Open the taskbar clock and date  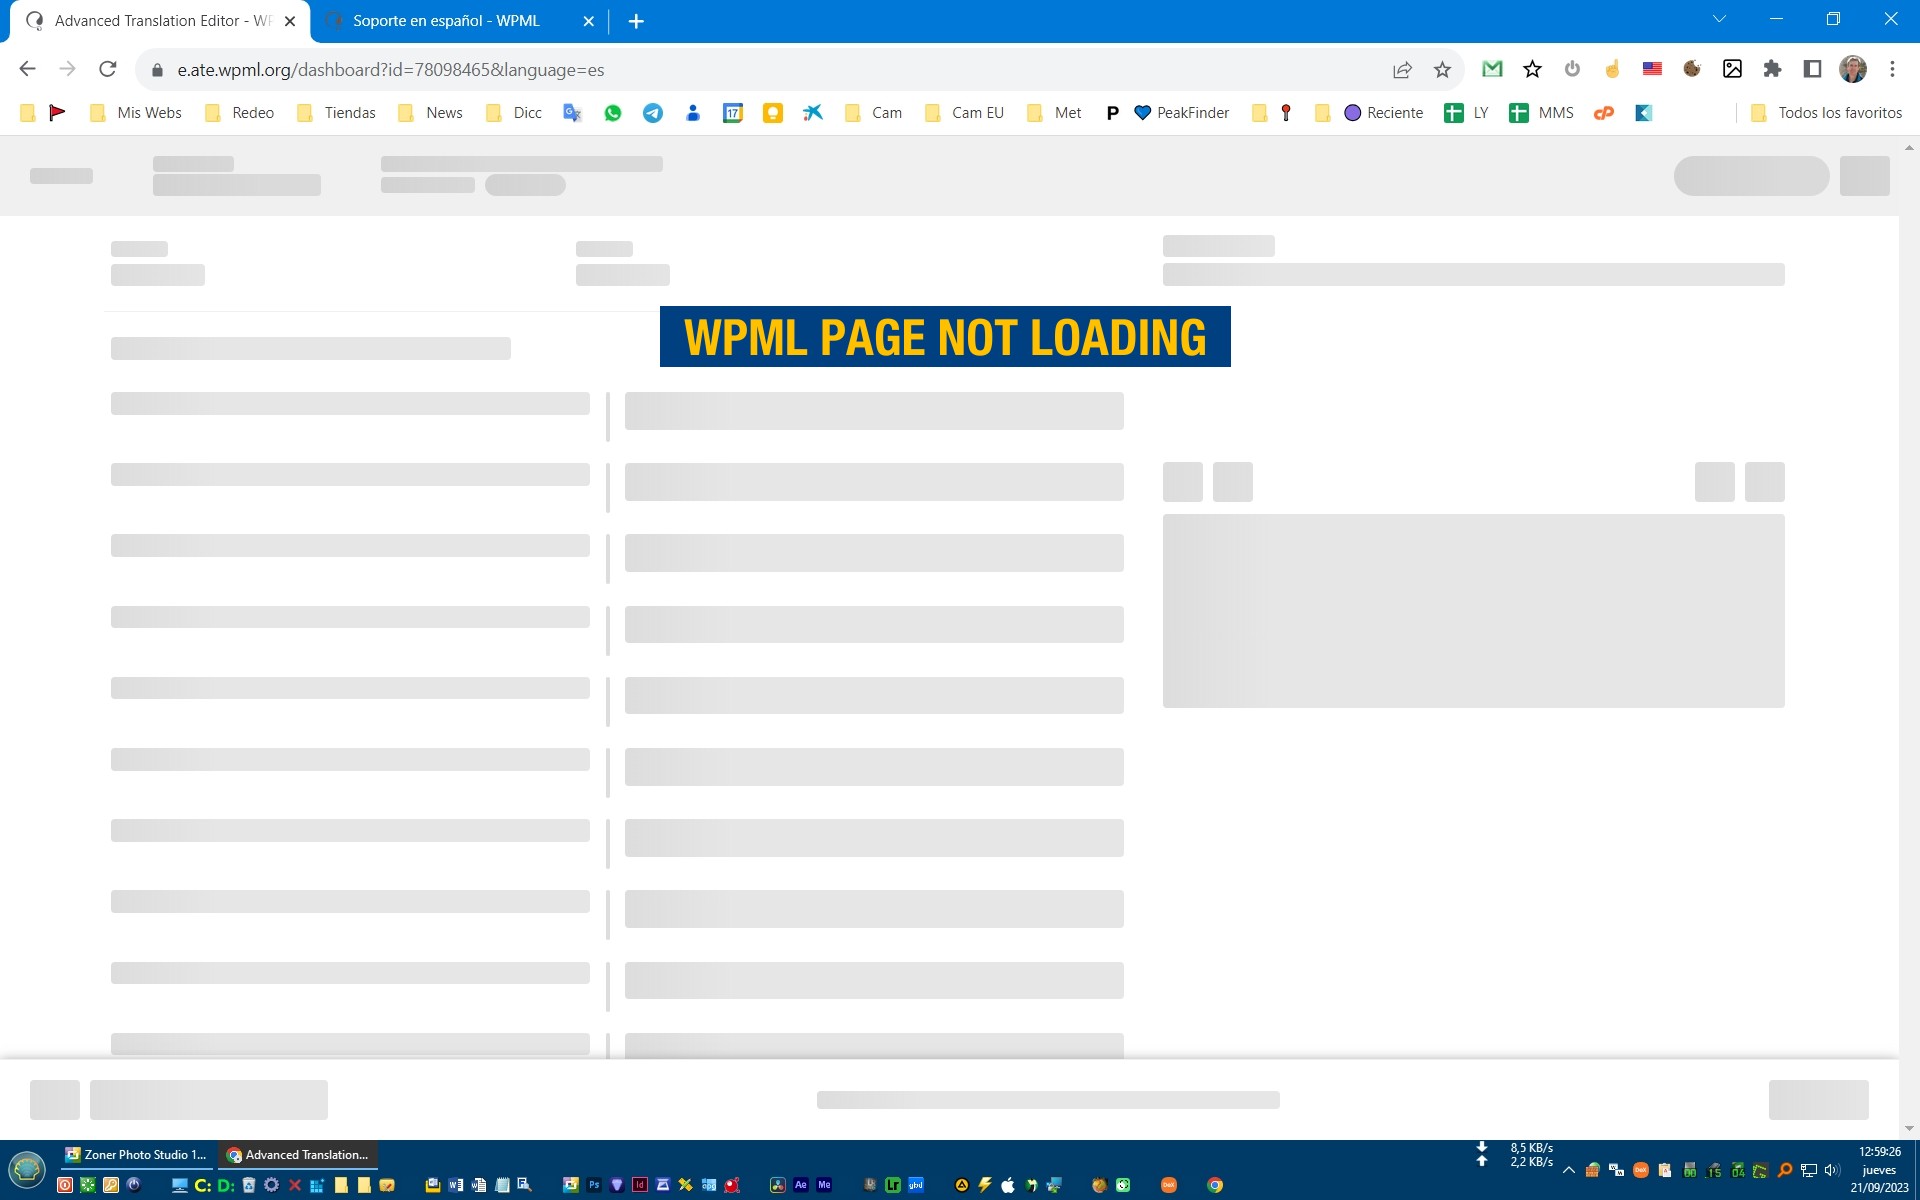(1879, 1170)
